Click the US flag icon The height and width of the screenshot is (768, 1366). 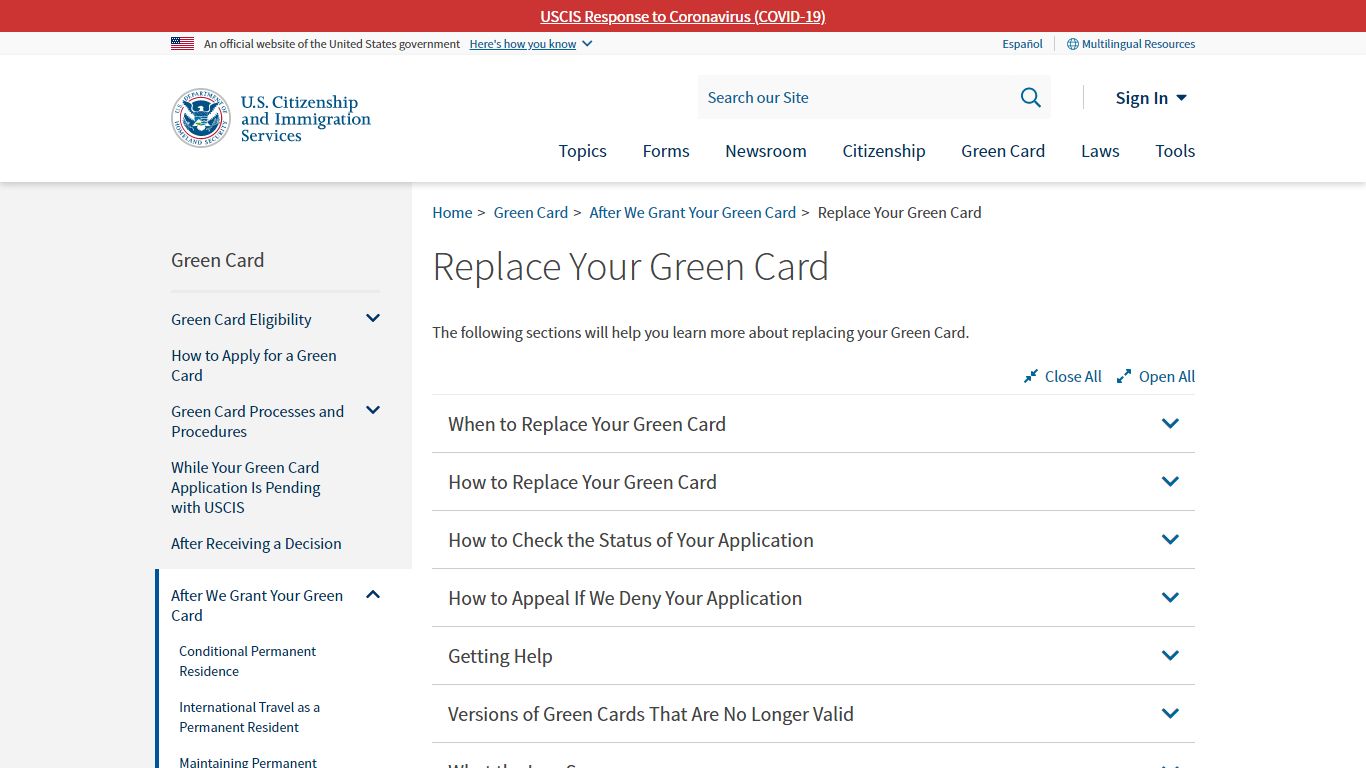(x=182, y=43)
